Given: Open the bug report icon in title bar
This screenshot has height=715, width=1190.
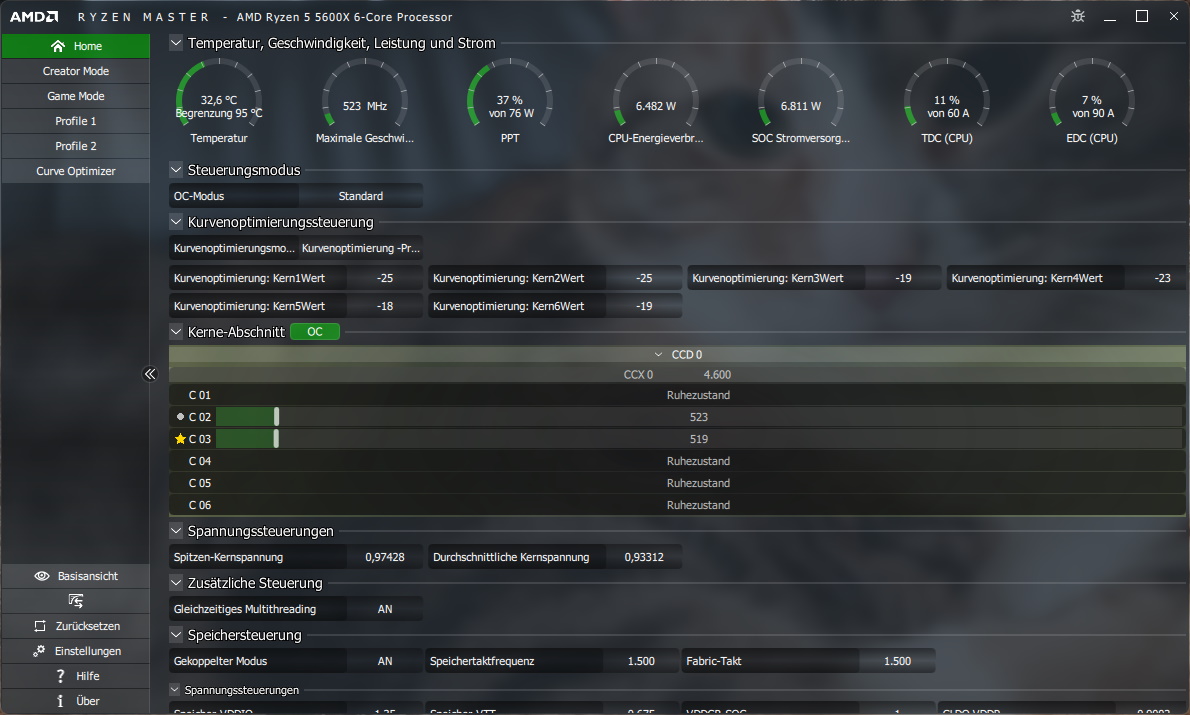Looking at the screenshot, I should (1078, 16).
